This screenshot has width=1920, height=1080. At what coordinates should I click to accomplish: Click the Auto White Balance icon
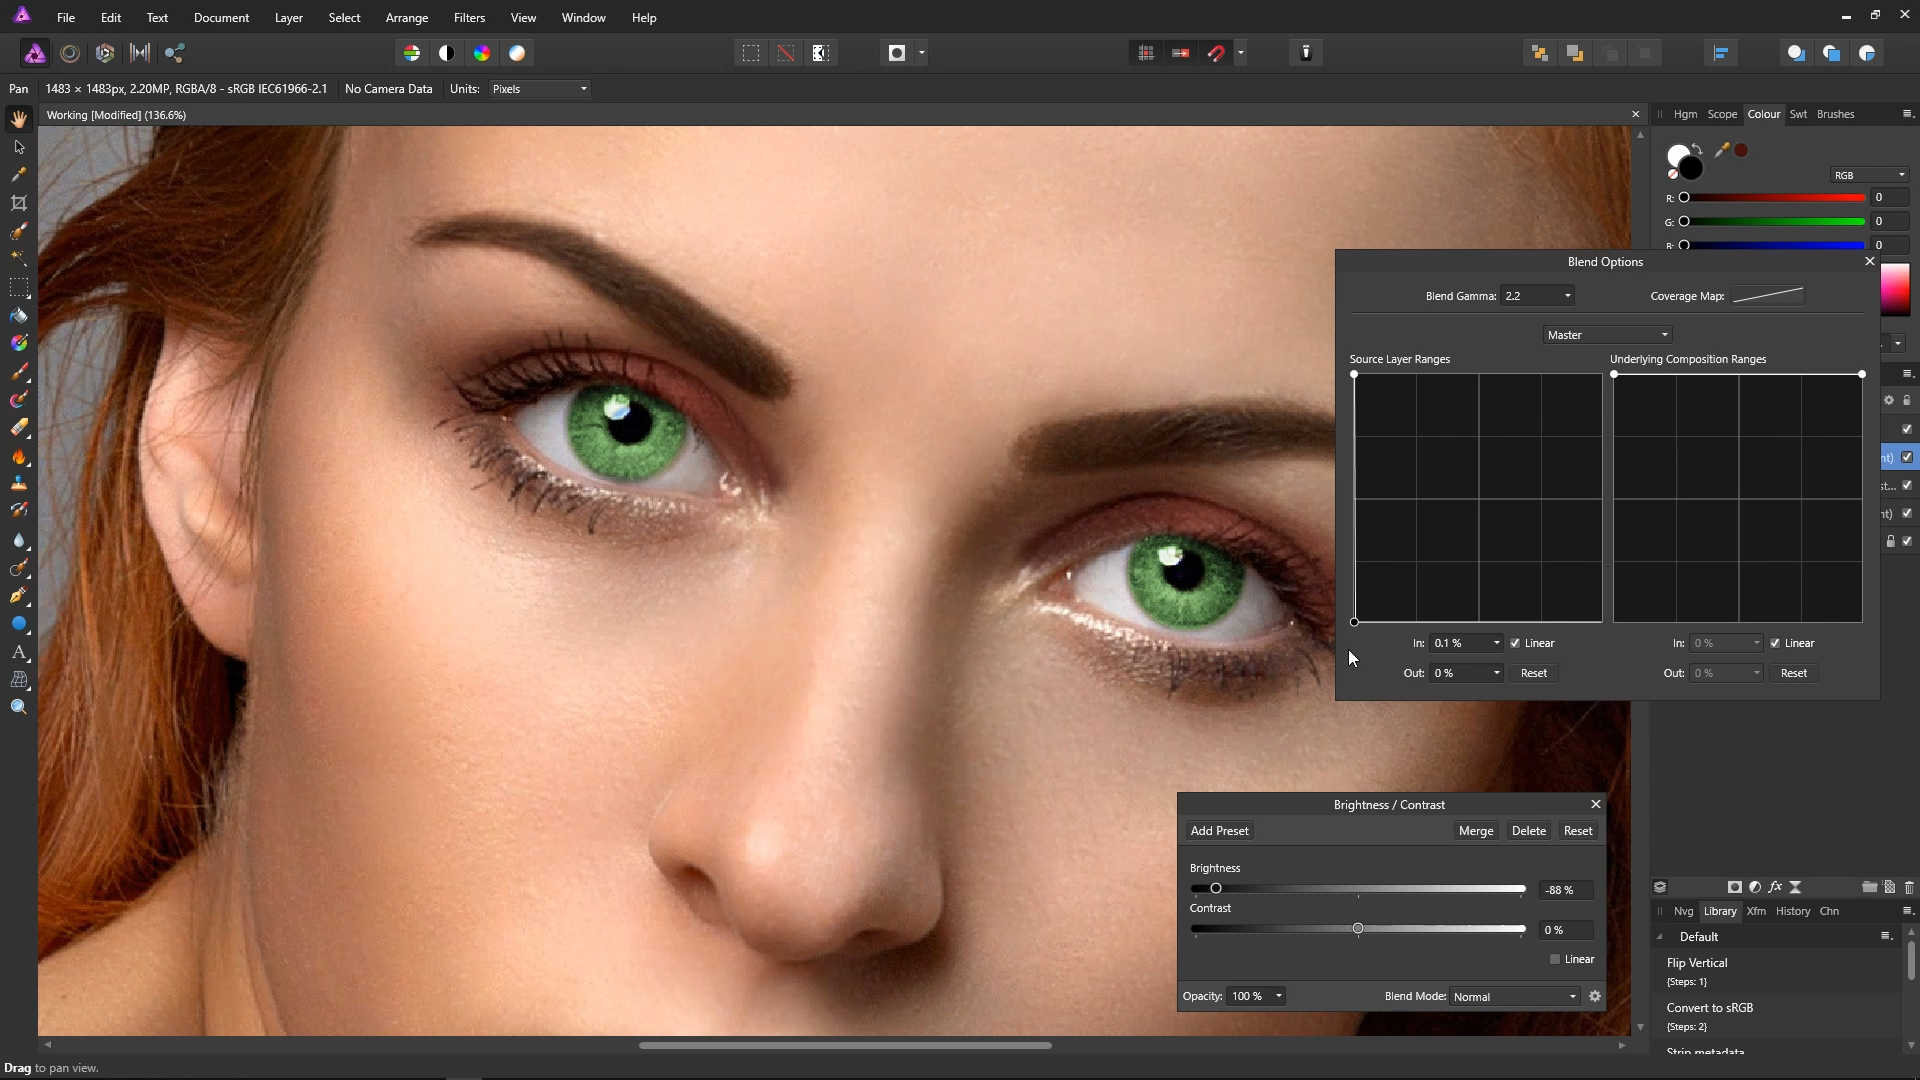pos(517,53)
